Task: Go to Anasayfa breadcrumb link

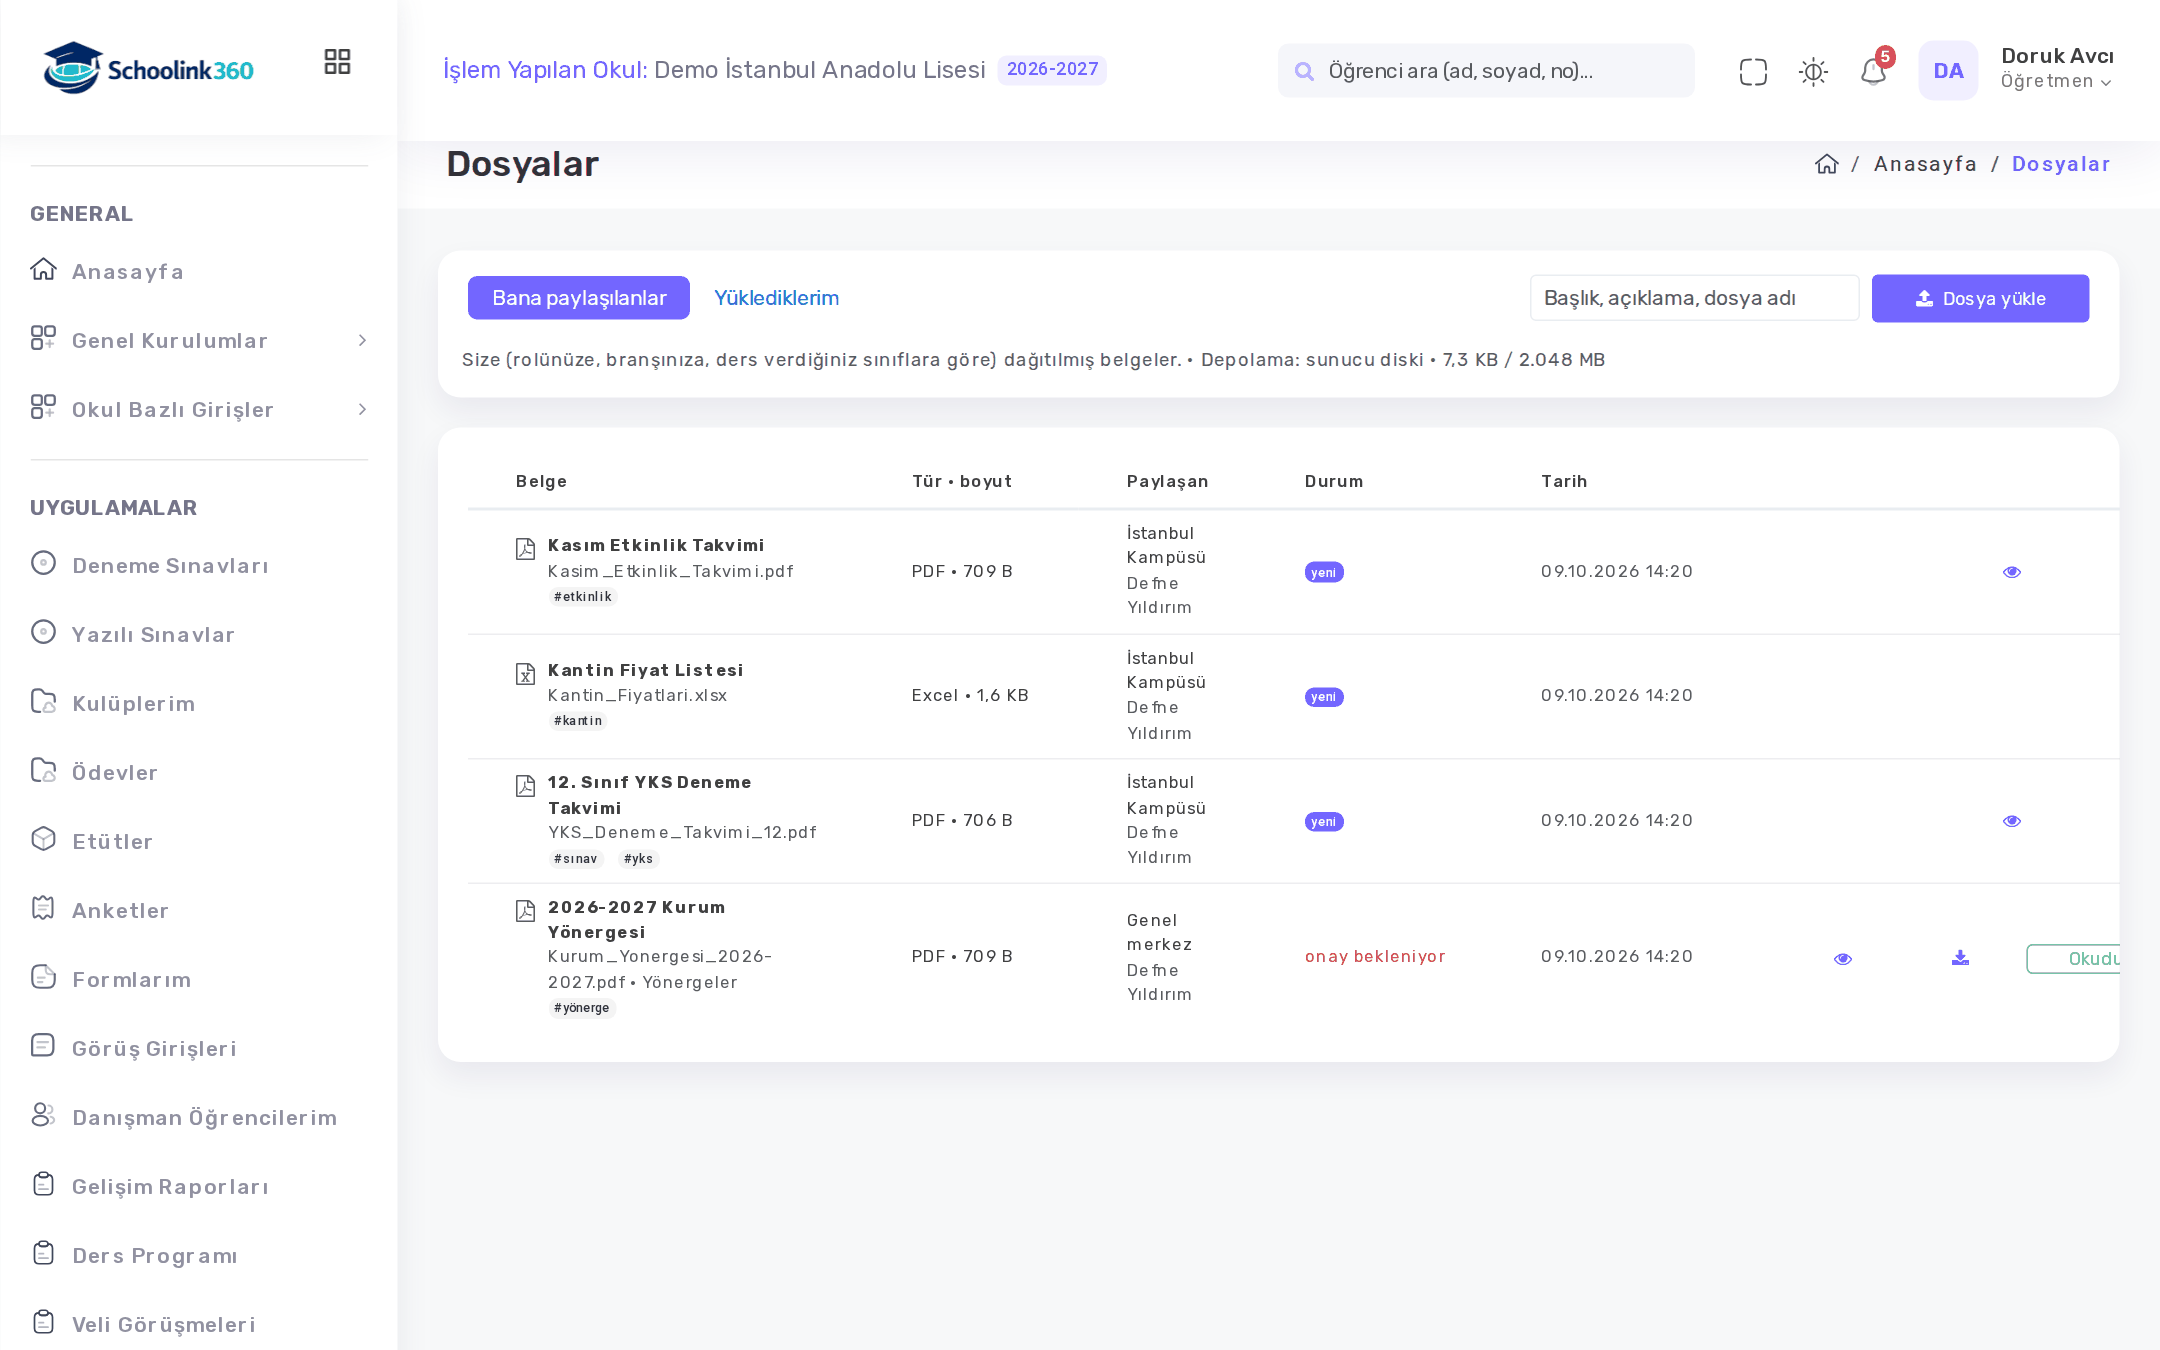Action: 1925,164
